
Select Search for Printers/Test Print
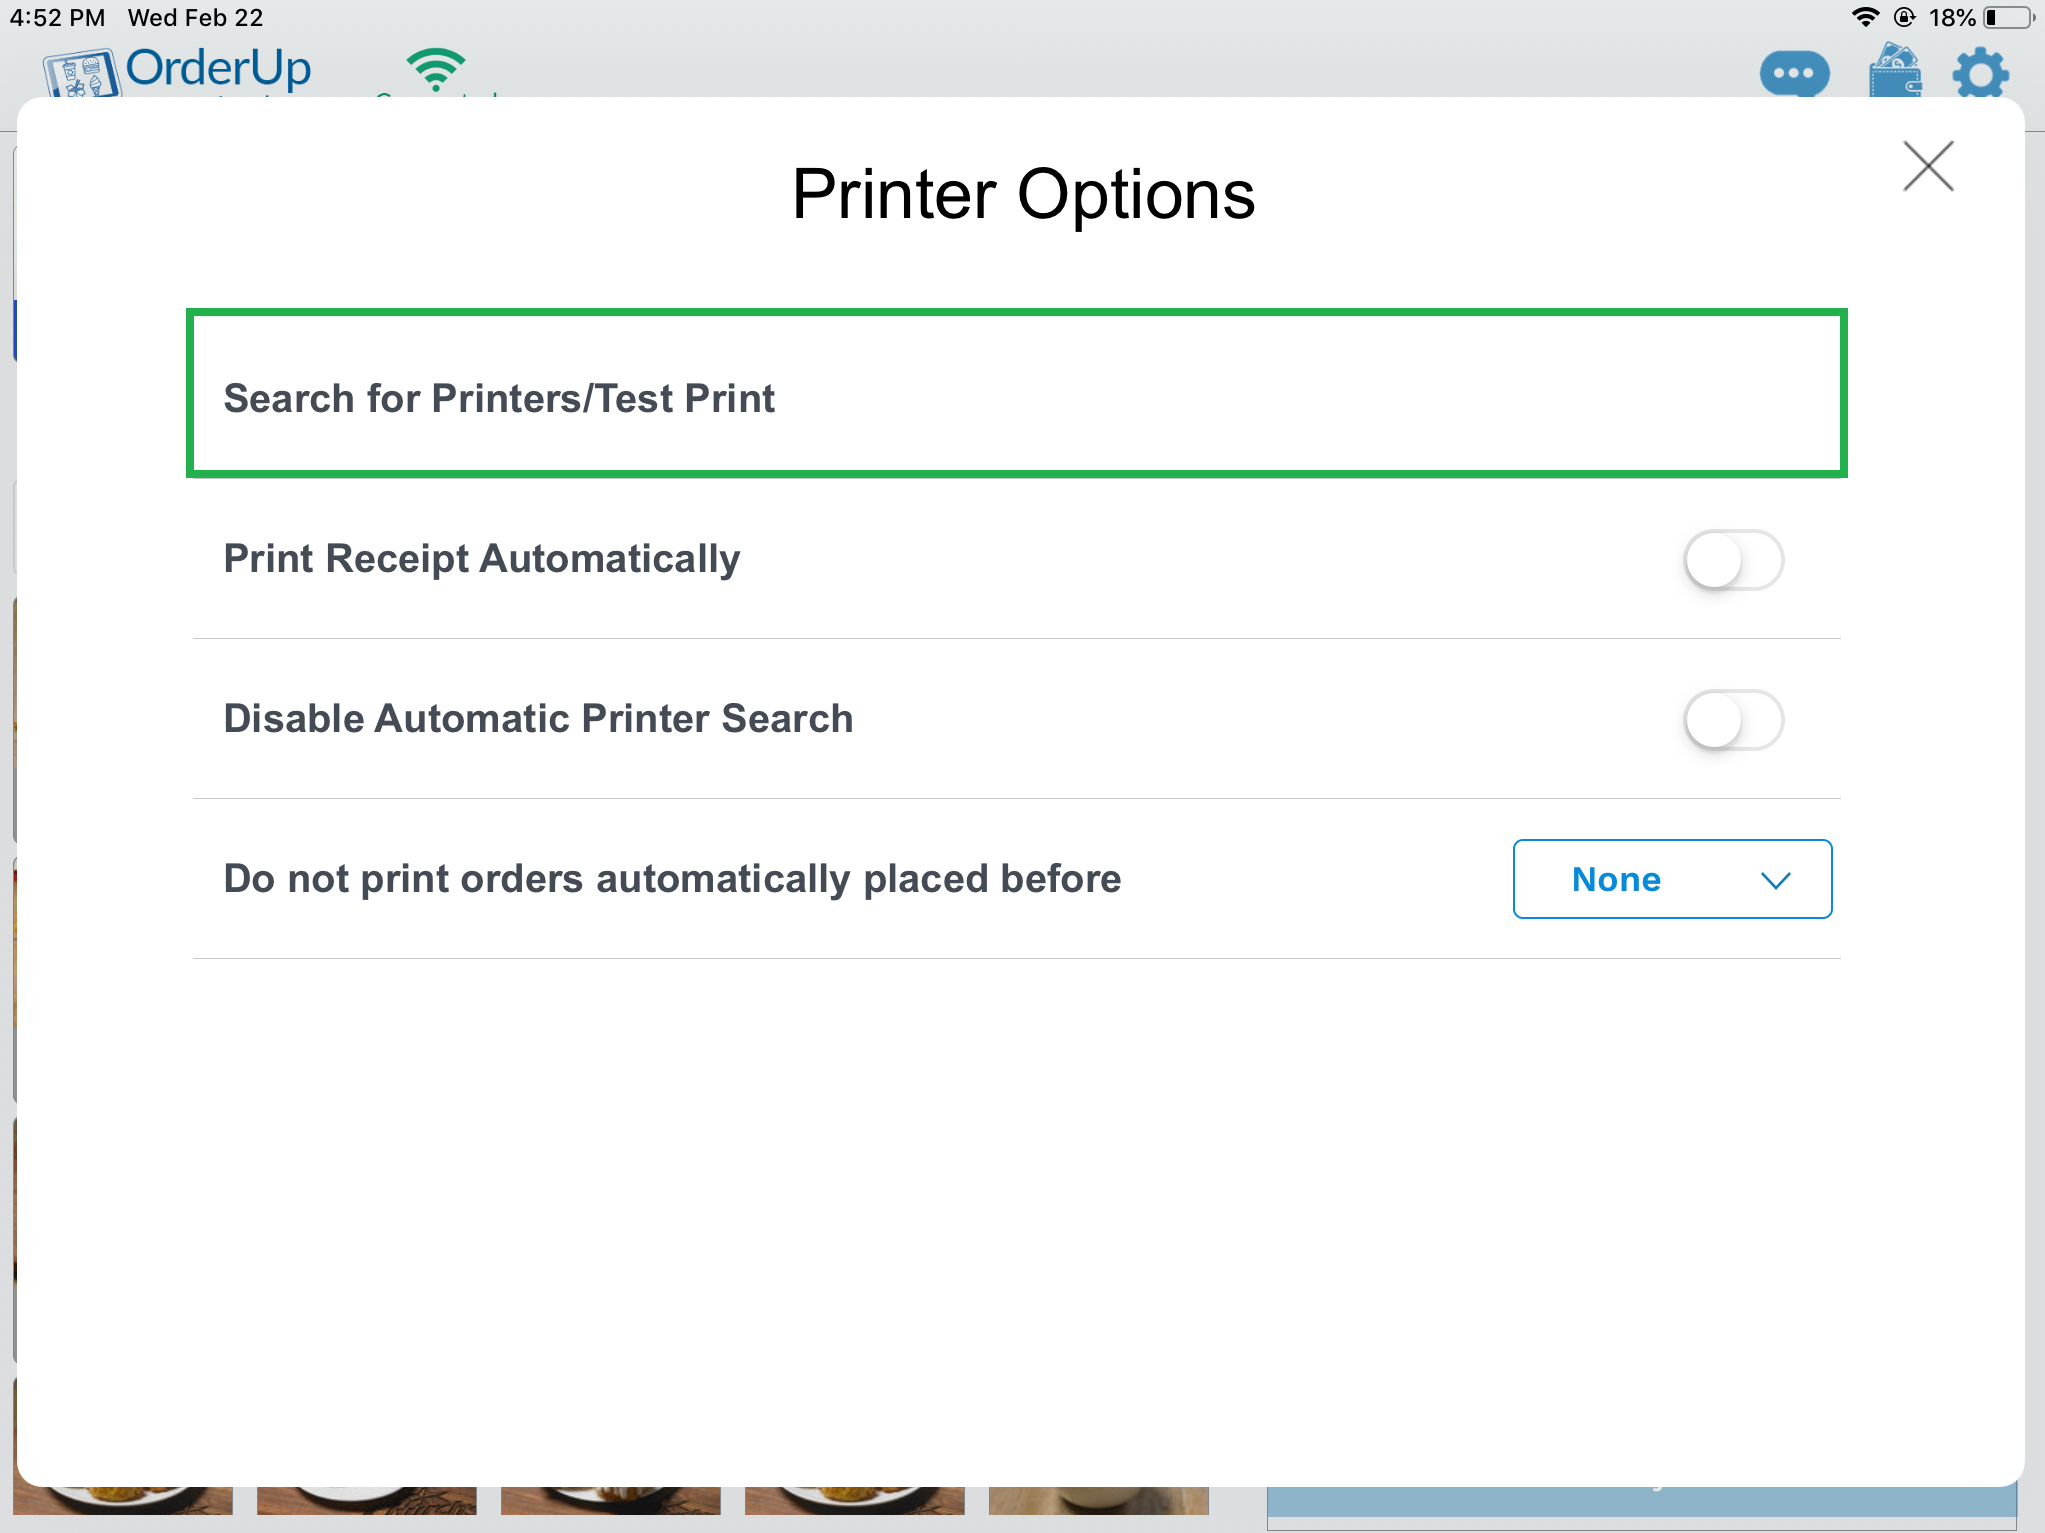tap(1016, 394)
